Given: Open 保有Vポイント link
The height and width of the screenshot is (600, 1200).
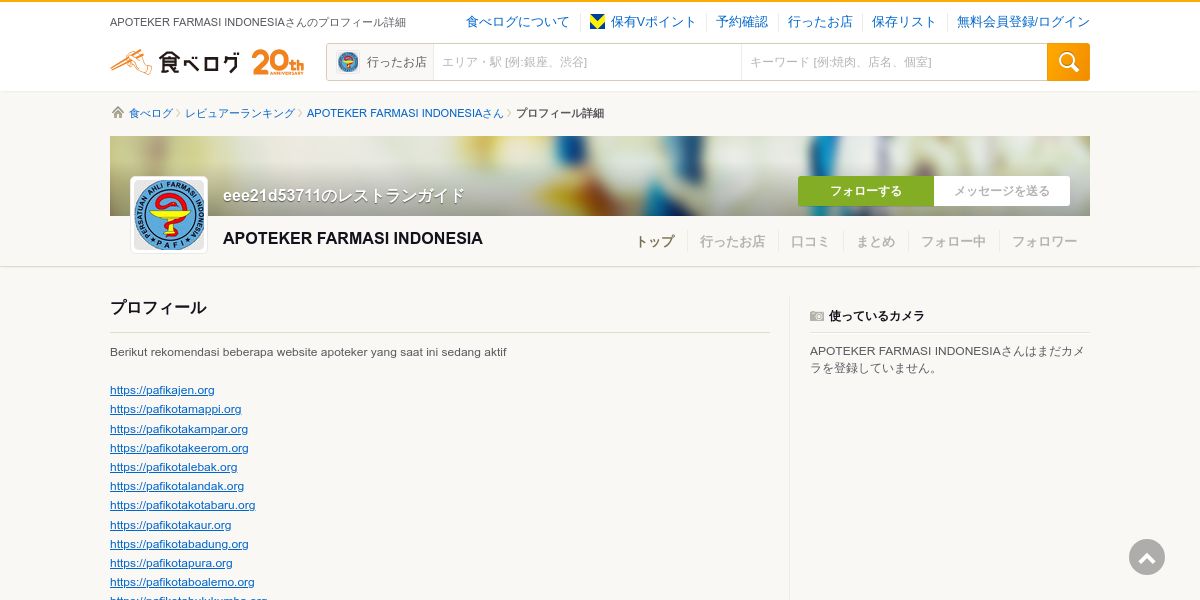Looking at the screenshot, I should point(653,22).
